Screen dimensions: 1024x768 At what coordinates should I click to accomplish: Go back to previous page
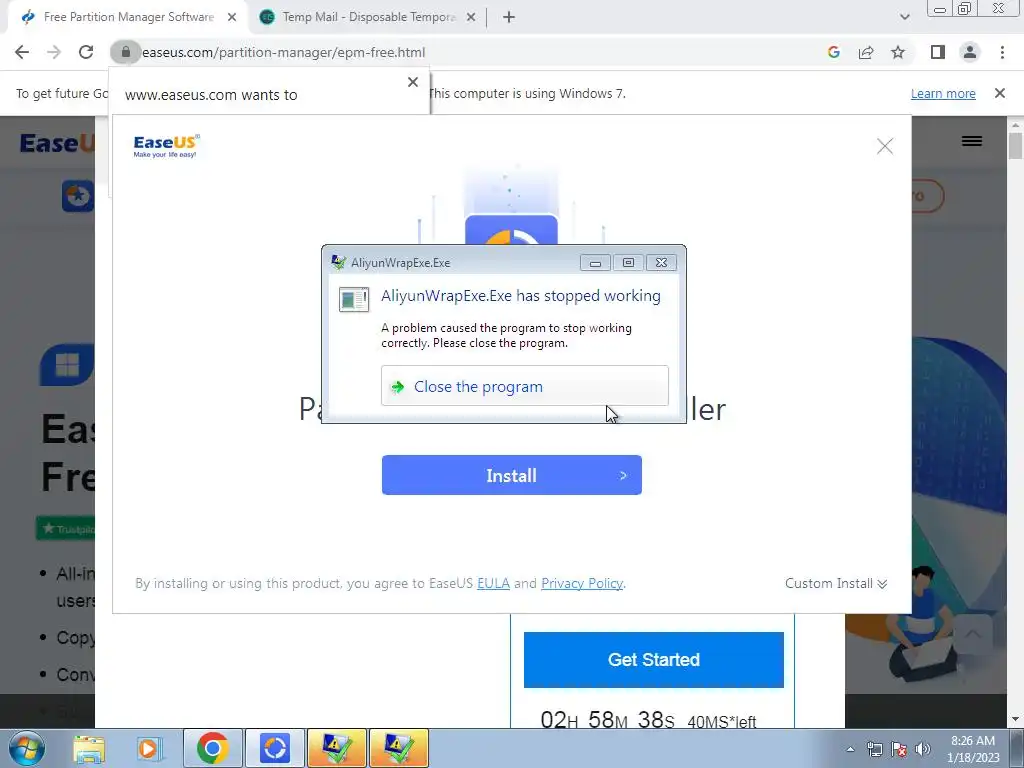click(22, 52)
